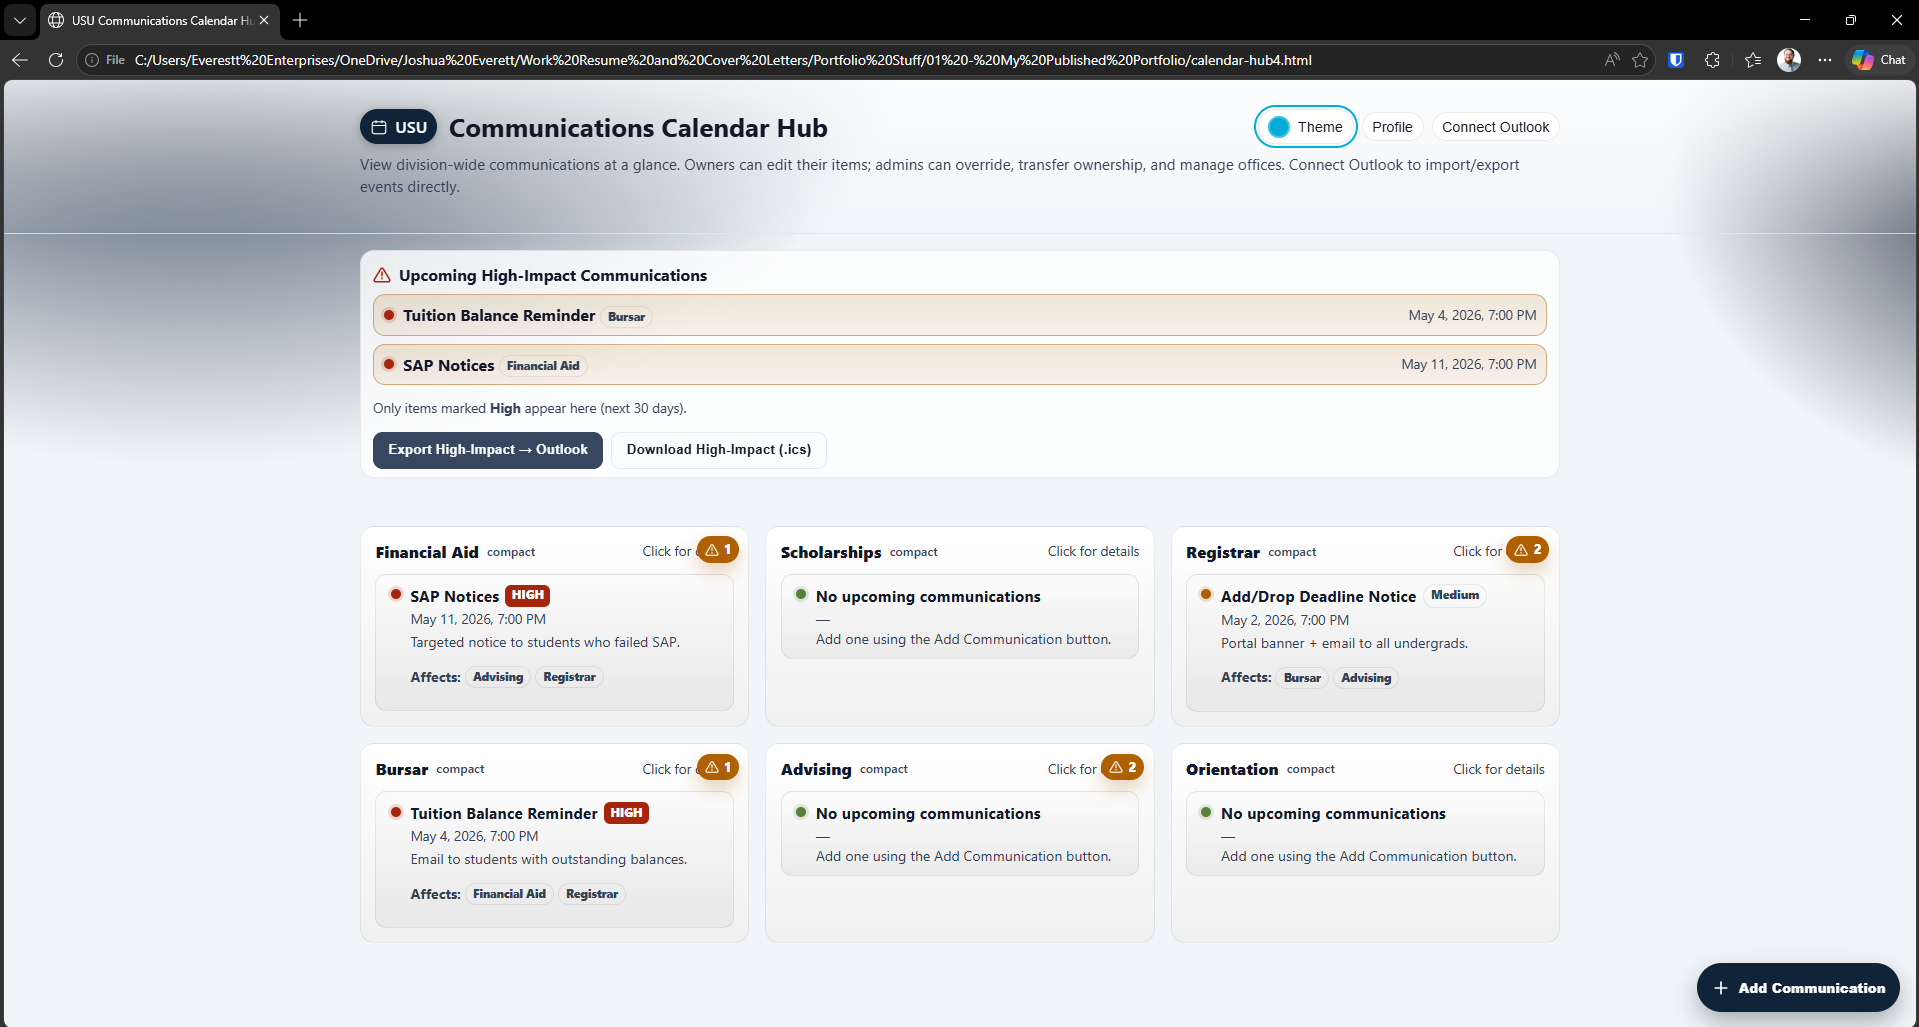
Task: Click the Registrar tag under SAP Notices
Action: [569, 677]
